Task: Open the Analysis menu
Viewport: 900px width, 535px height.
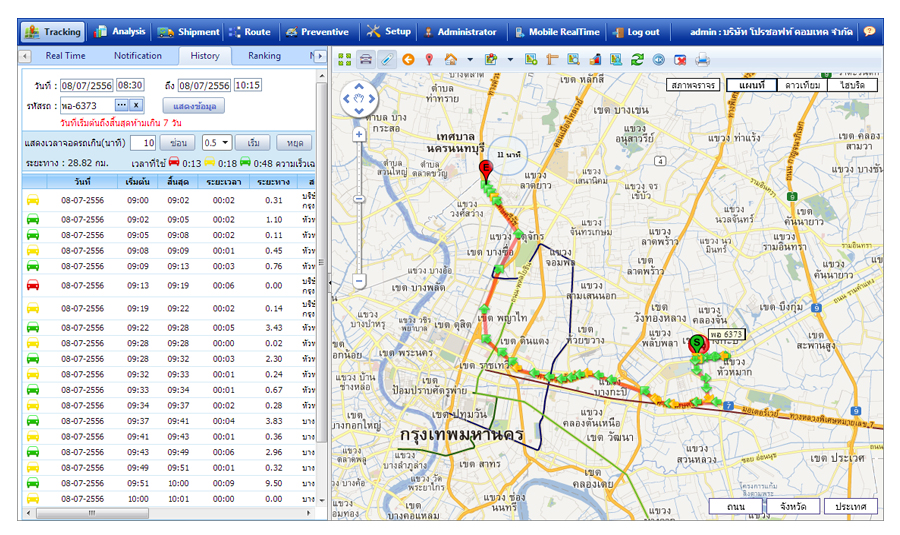Action: [120, 32]
